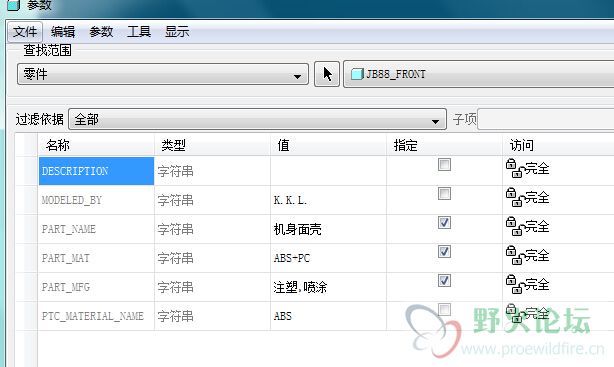This screenshot has width=614, height=367.
Task: Click the lock icon in PART_MAT row
Action: tap(515, 255)
